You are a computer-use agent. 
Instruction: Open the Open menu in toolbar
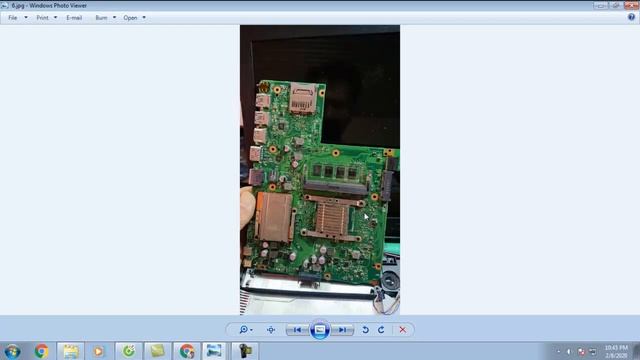pos(130,18)
